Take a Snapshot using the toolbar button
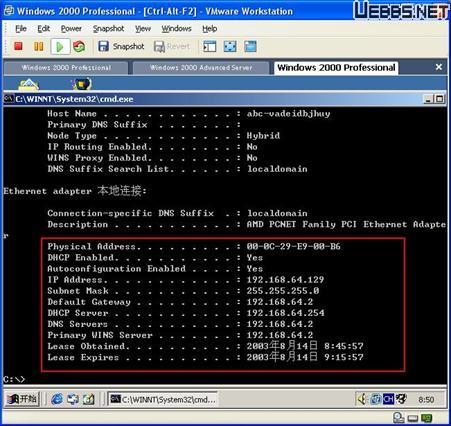Screen dimensions: 451x426 121,46
